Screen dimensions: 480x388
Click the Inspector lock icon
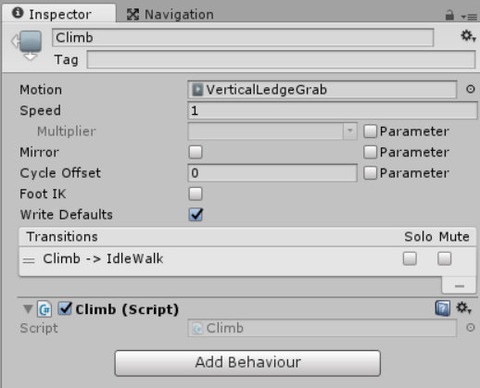[x=450, y=15]
